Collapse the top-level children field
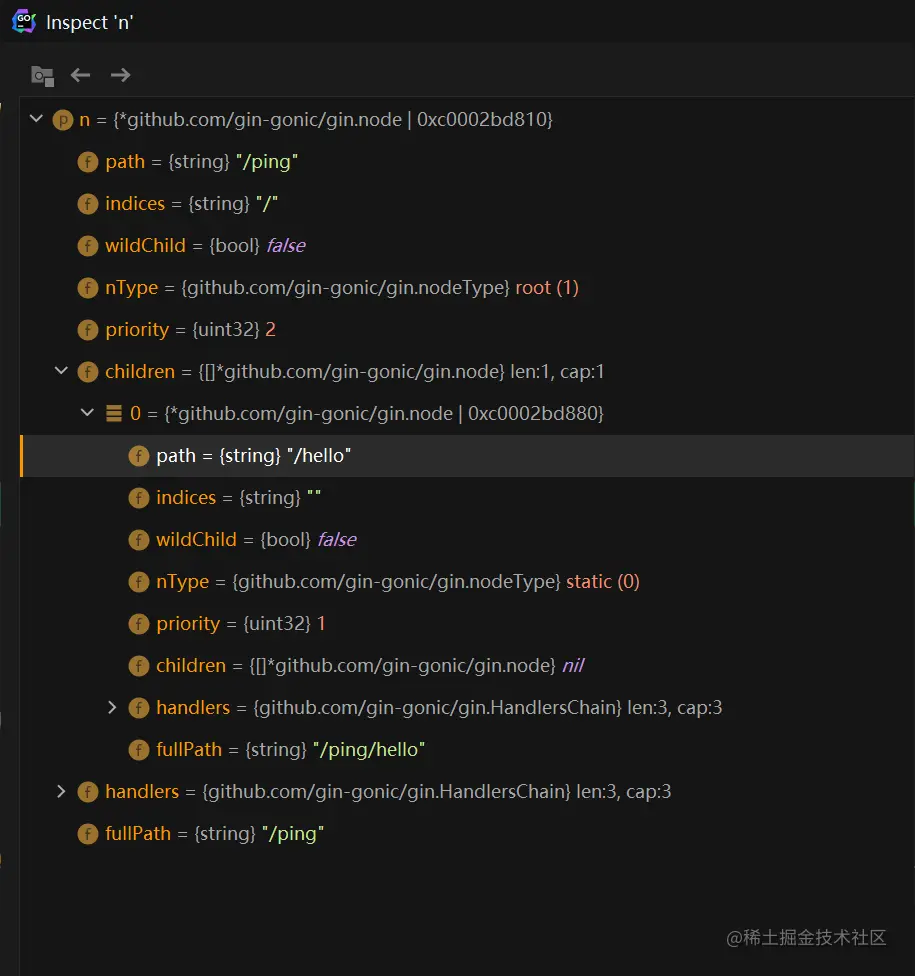 point(61,370)
